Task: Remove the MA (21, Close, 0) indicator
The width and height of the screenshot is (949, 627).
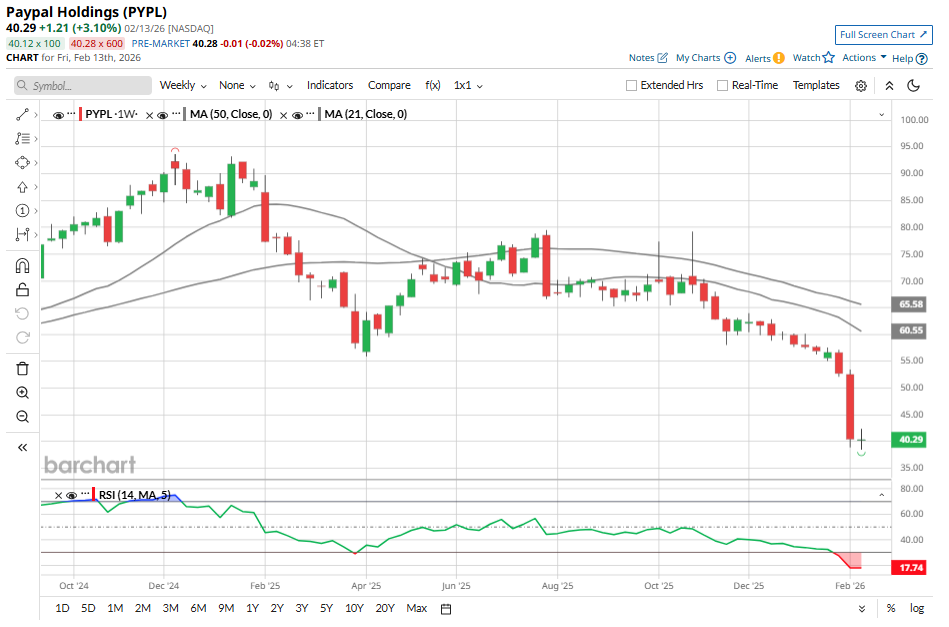Action: (x=283, y=115)
